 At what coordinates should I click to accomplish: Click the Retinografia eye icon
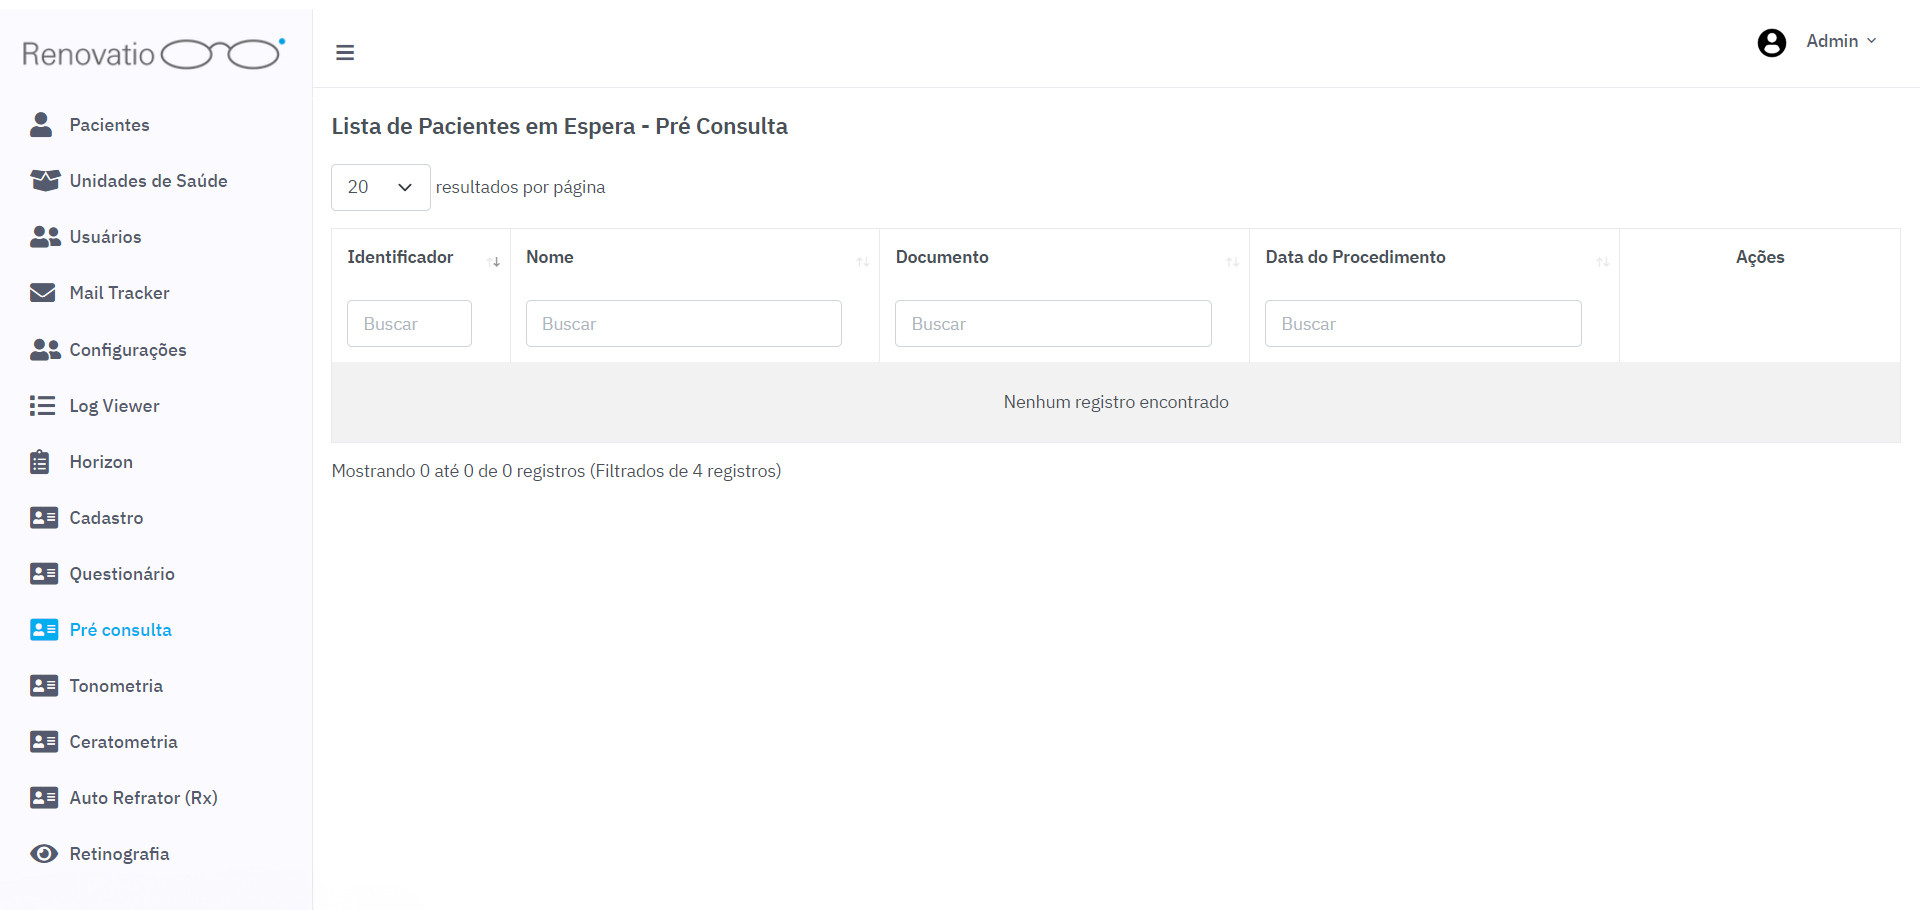click(43, 854)
